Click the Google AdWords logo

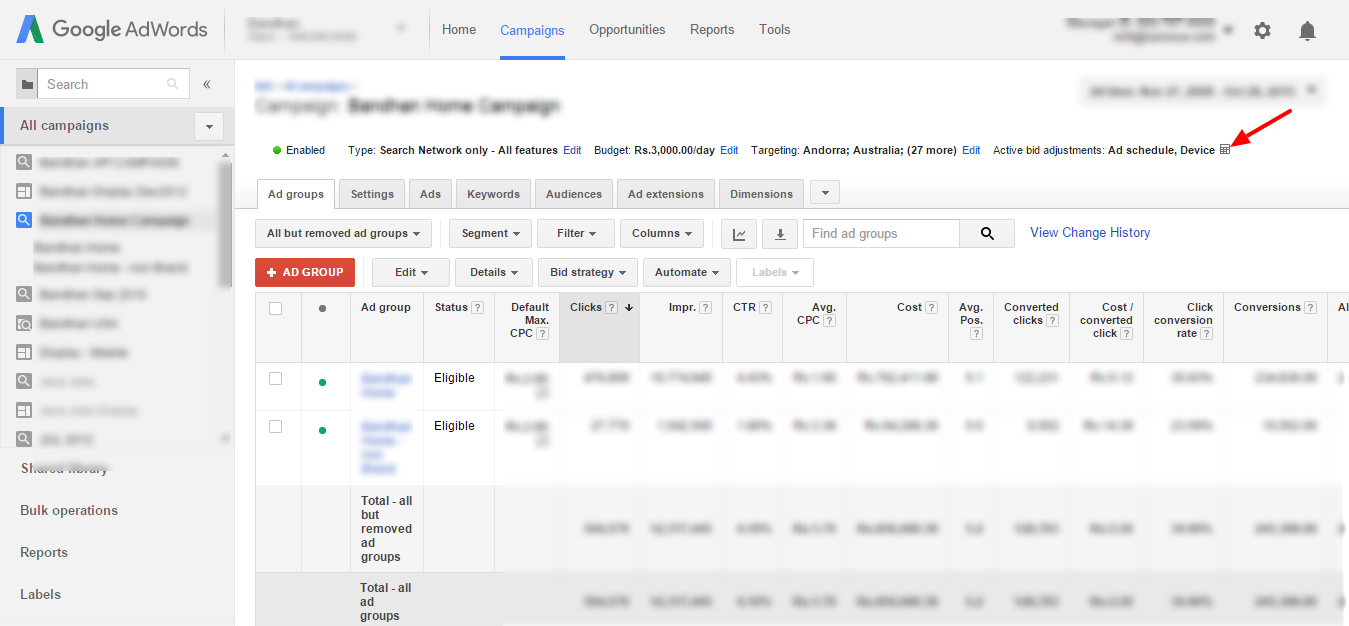point(111,29)
